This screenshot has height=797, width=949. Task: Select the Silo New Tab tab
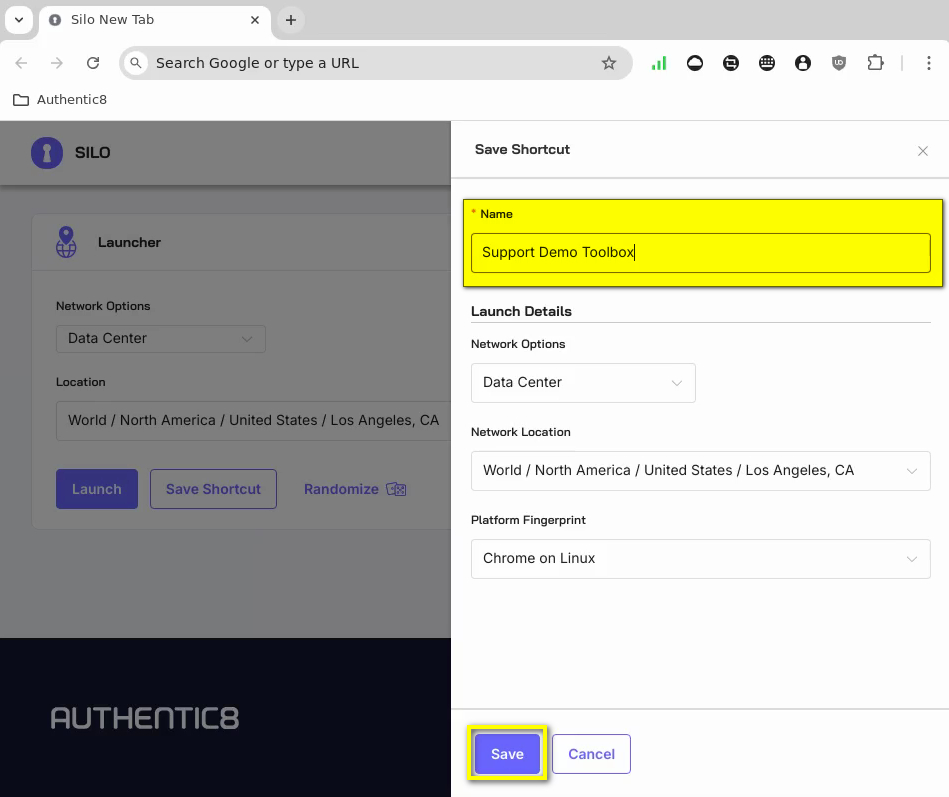pos(154,20)
